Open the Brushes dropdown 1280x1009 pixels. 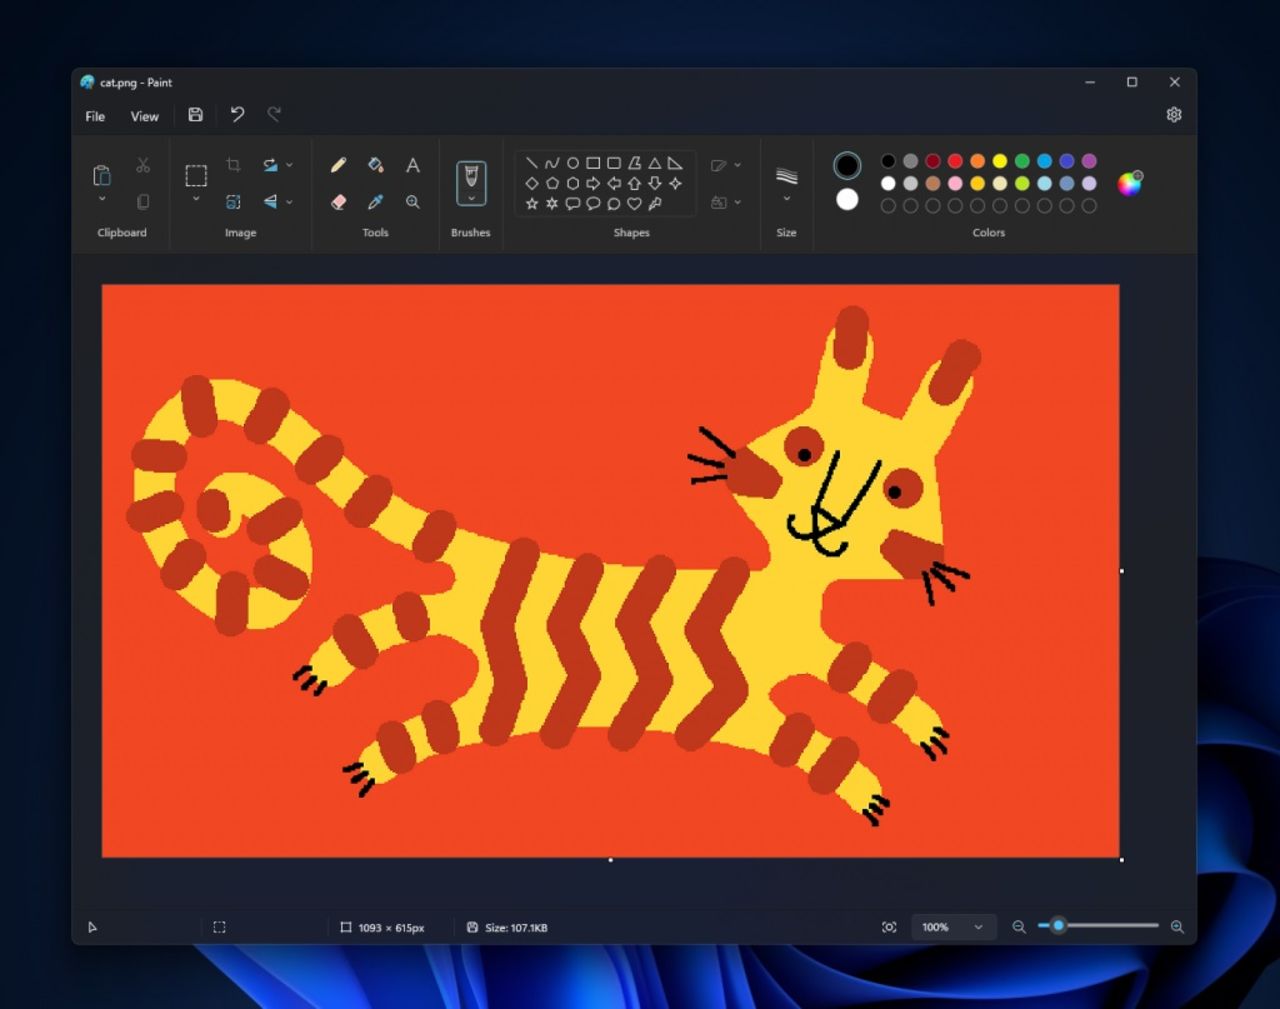(x=470, y=196)
